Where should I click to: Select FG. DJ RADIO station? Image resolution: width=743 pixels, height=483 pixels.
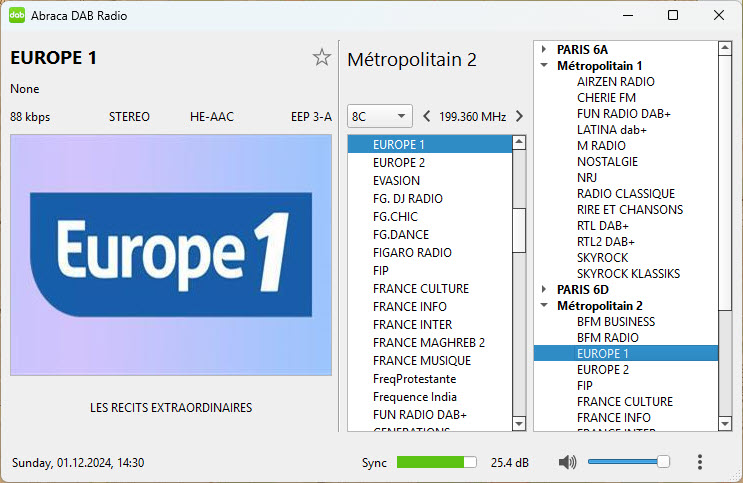pyautogui.click(x=430, y=199)
